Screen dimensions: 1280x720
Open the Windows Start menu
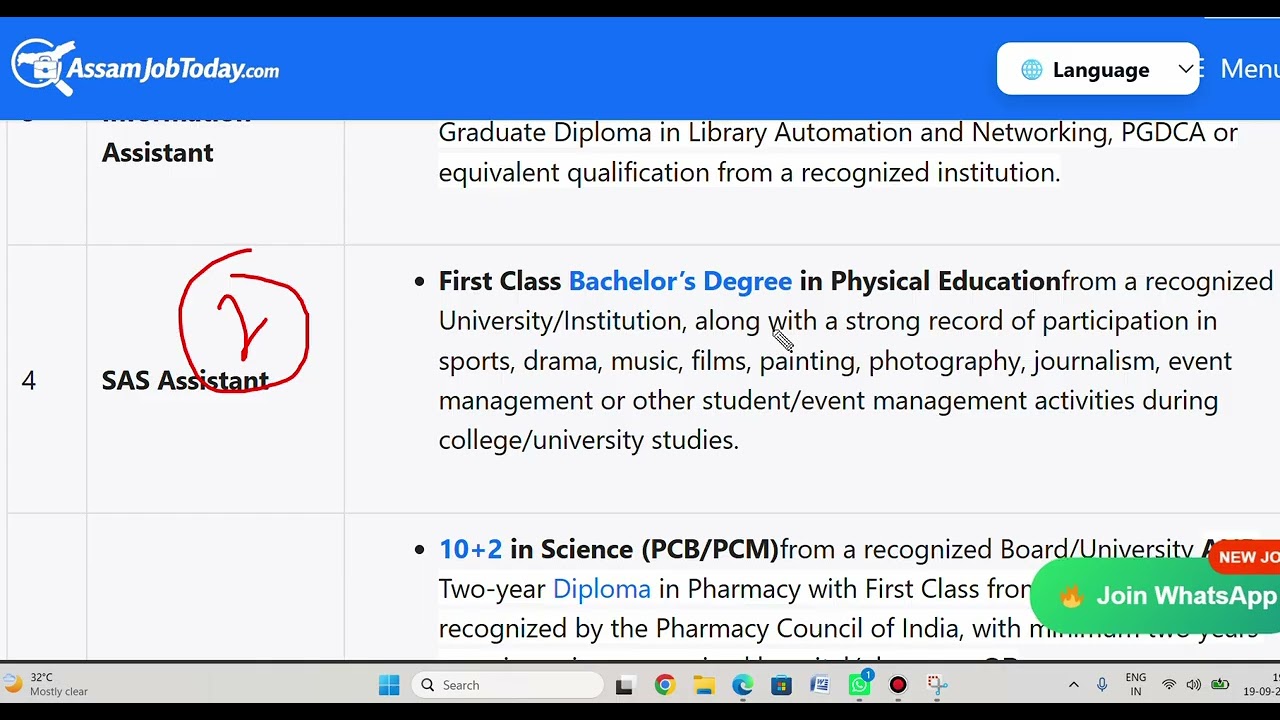pyautogui.click(x=389, y=685)
